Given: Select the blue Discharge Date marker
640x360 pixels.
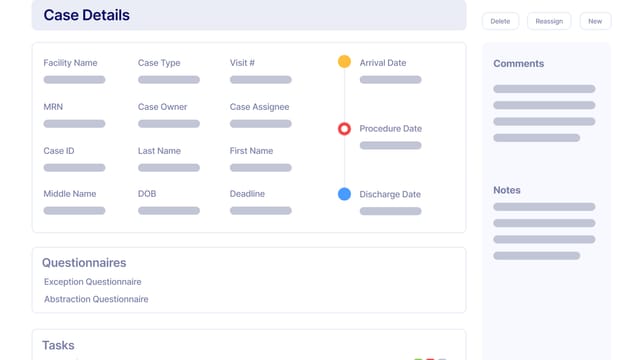Looking at the screenshot, I should 344,194.
